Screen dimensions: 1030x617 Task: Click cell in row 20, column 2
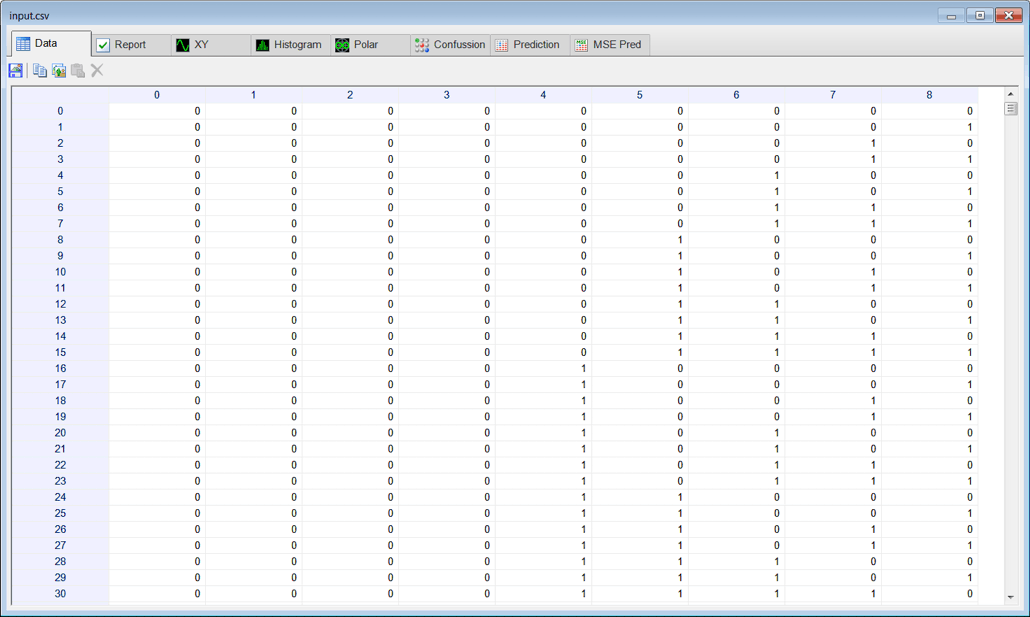coord(350,433)
